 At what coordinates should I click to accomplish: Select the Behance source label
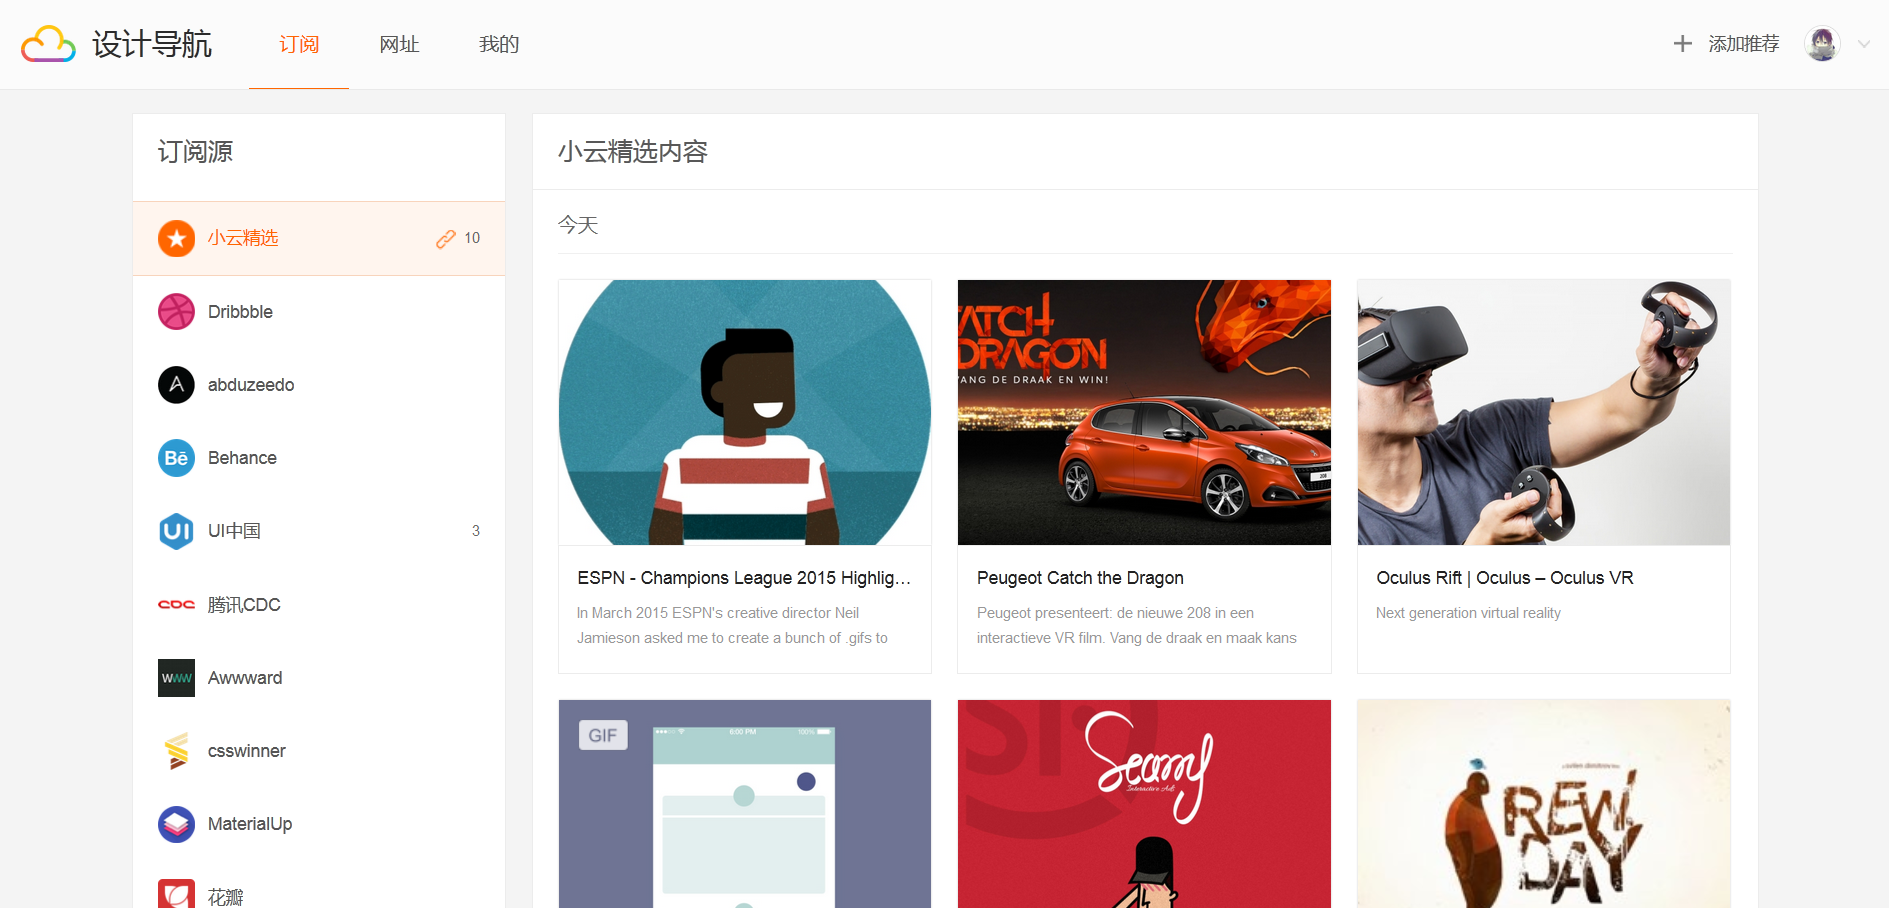242,458
